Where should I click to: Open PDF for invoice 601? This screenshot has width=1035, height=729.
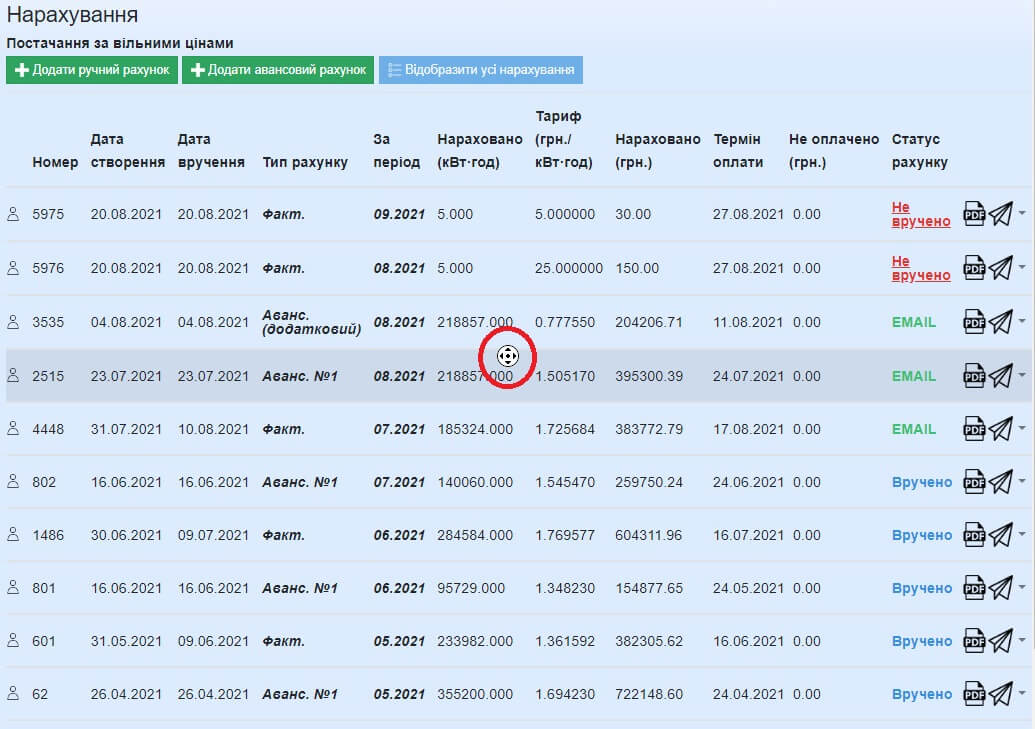coord(974,641)
